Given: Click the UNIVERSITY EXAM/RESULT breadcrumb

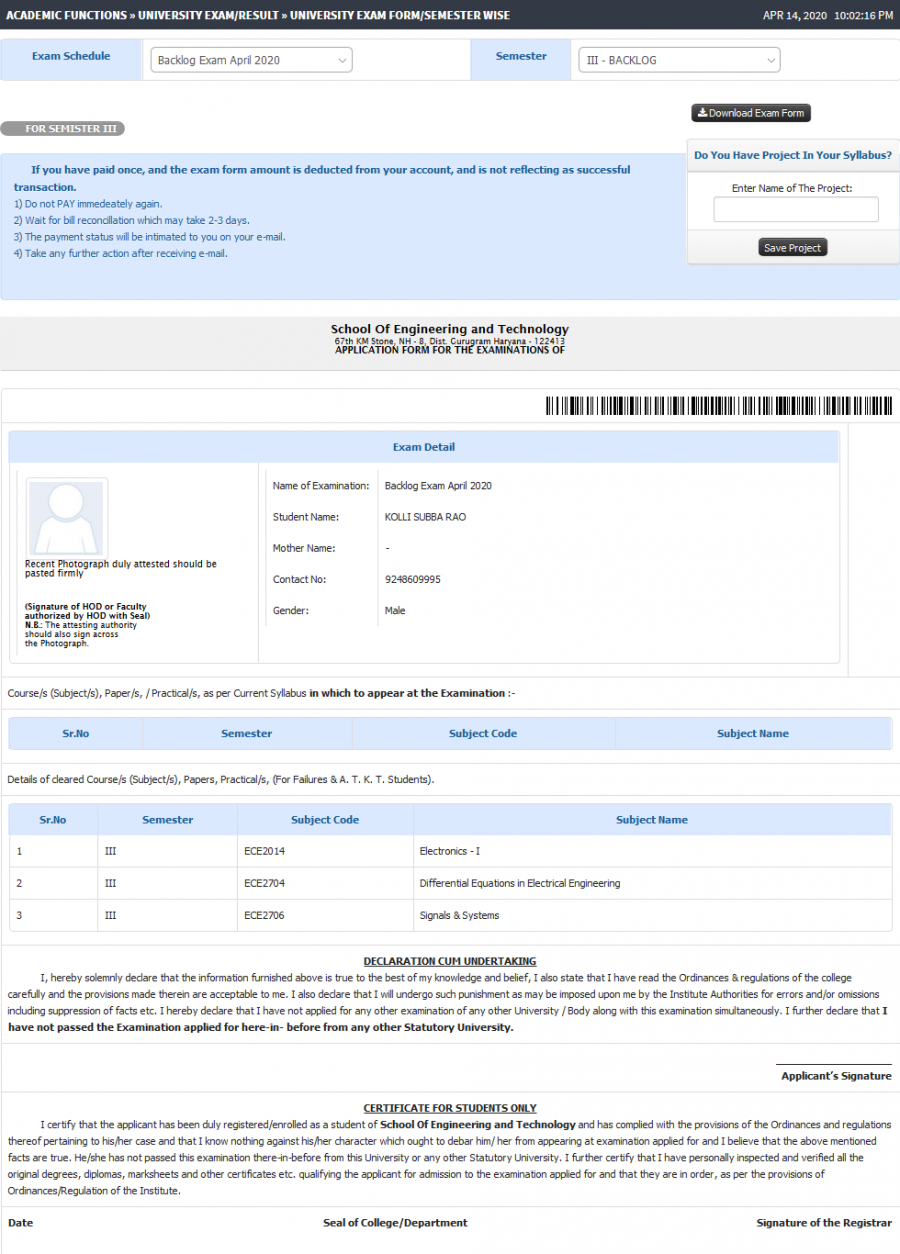Looking at the screenshot, I should (x=209, y=15).
